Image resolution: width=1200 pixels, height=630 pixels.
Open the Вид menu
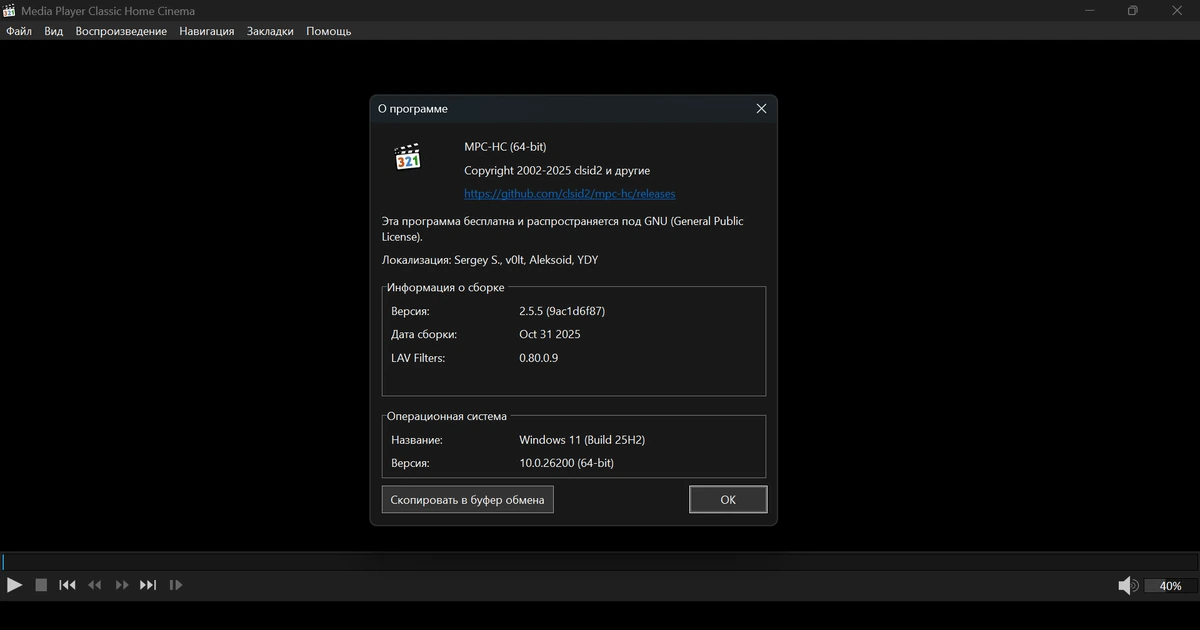pos(54,31)
